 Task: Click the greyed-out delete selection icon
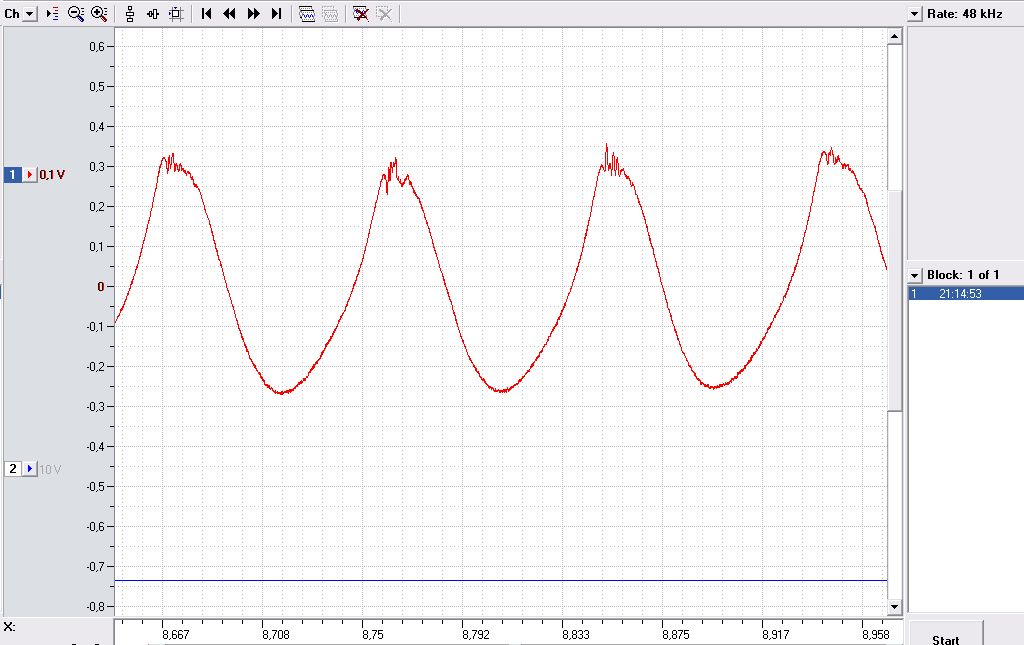click(x=385, y=14)
